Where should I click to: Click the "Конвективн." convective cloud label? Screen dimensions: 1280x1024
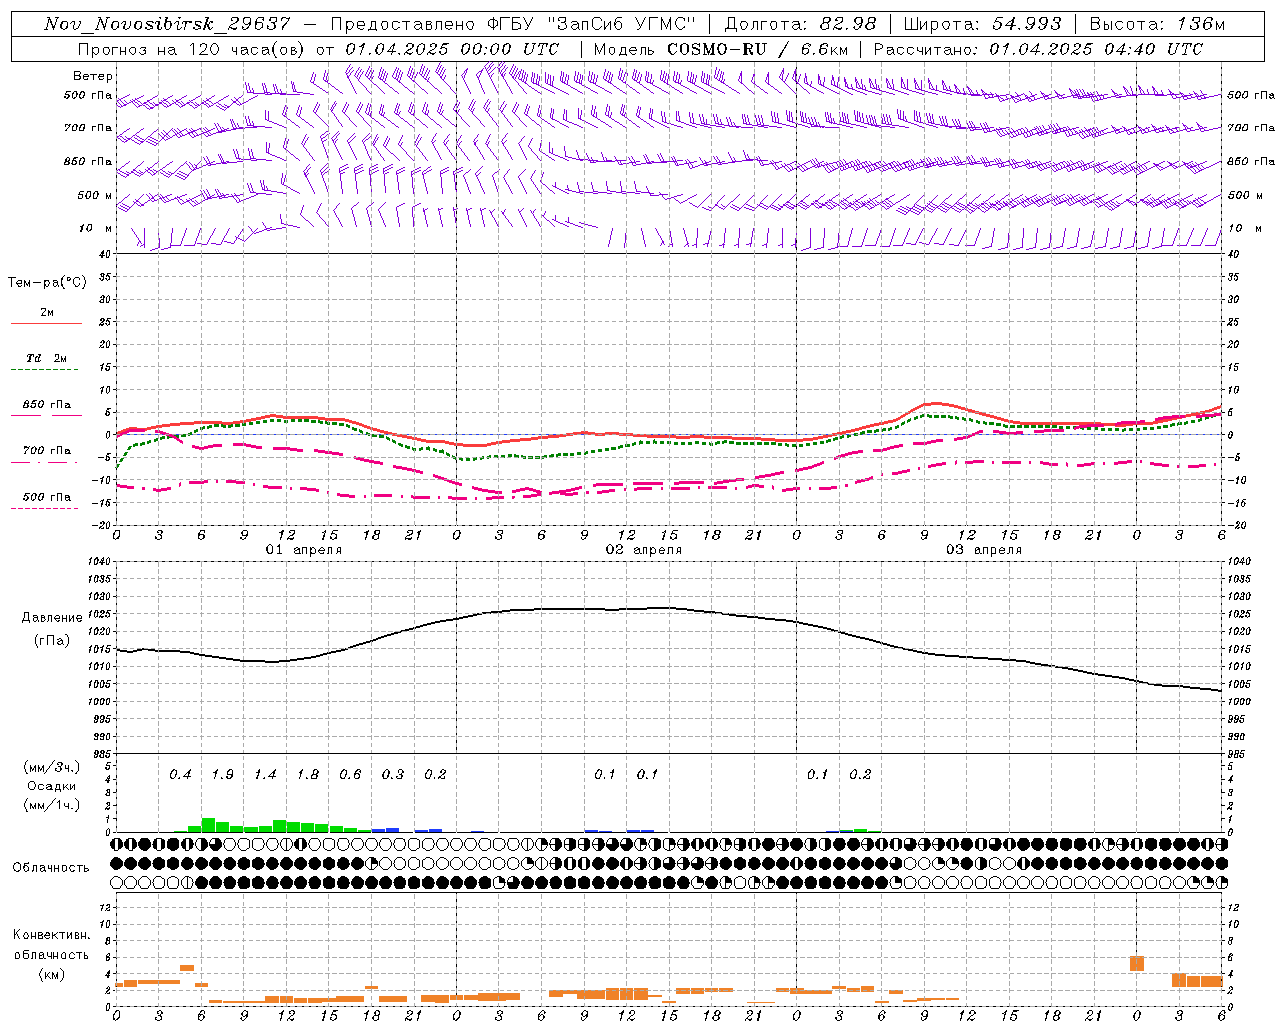coord(51,935)
